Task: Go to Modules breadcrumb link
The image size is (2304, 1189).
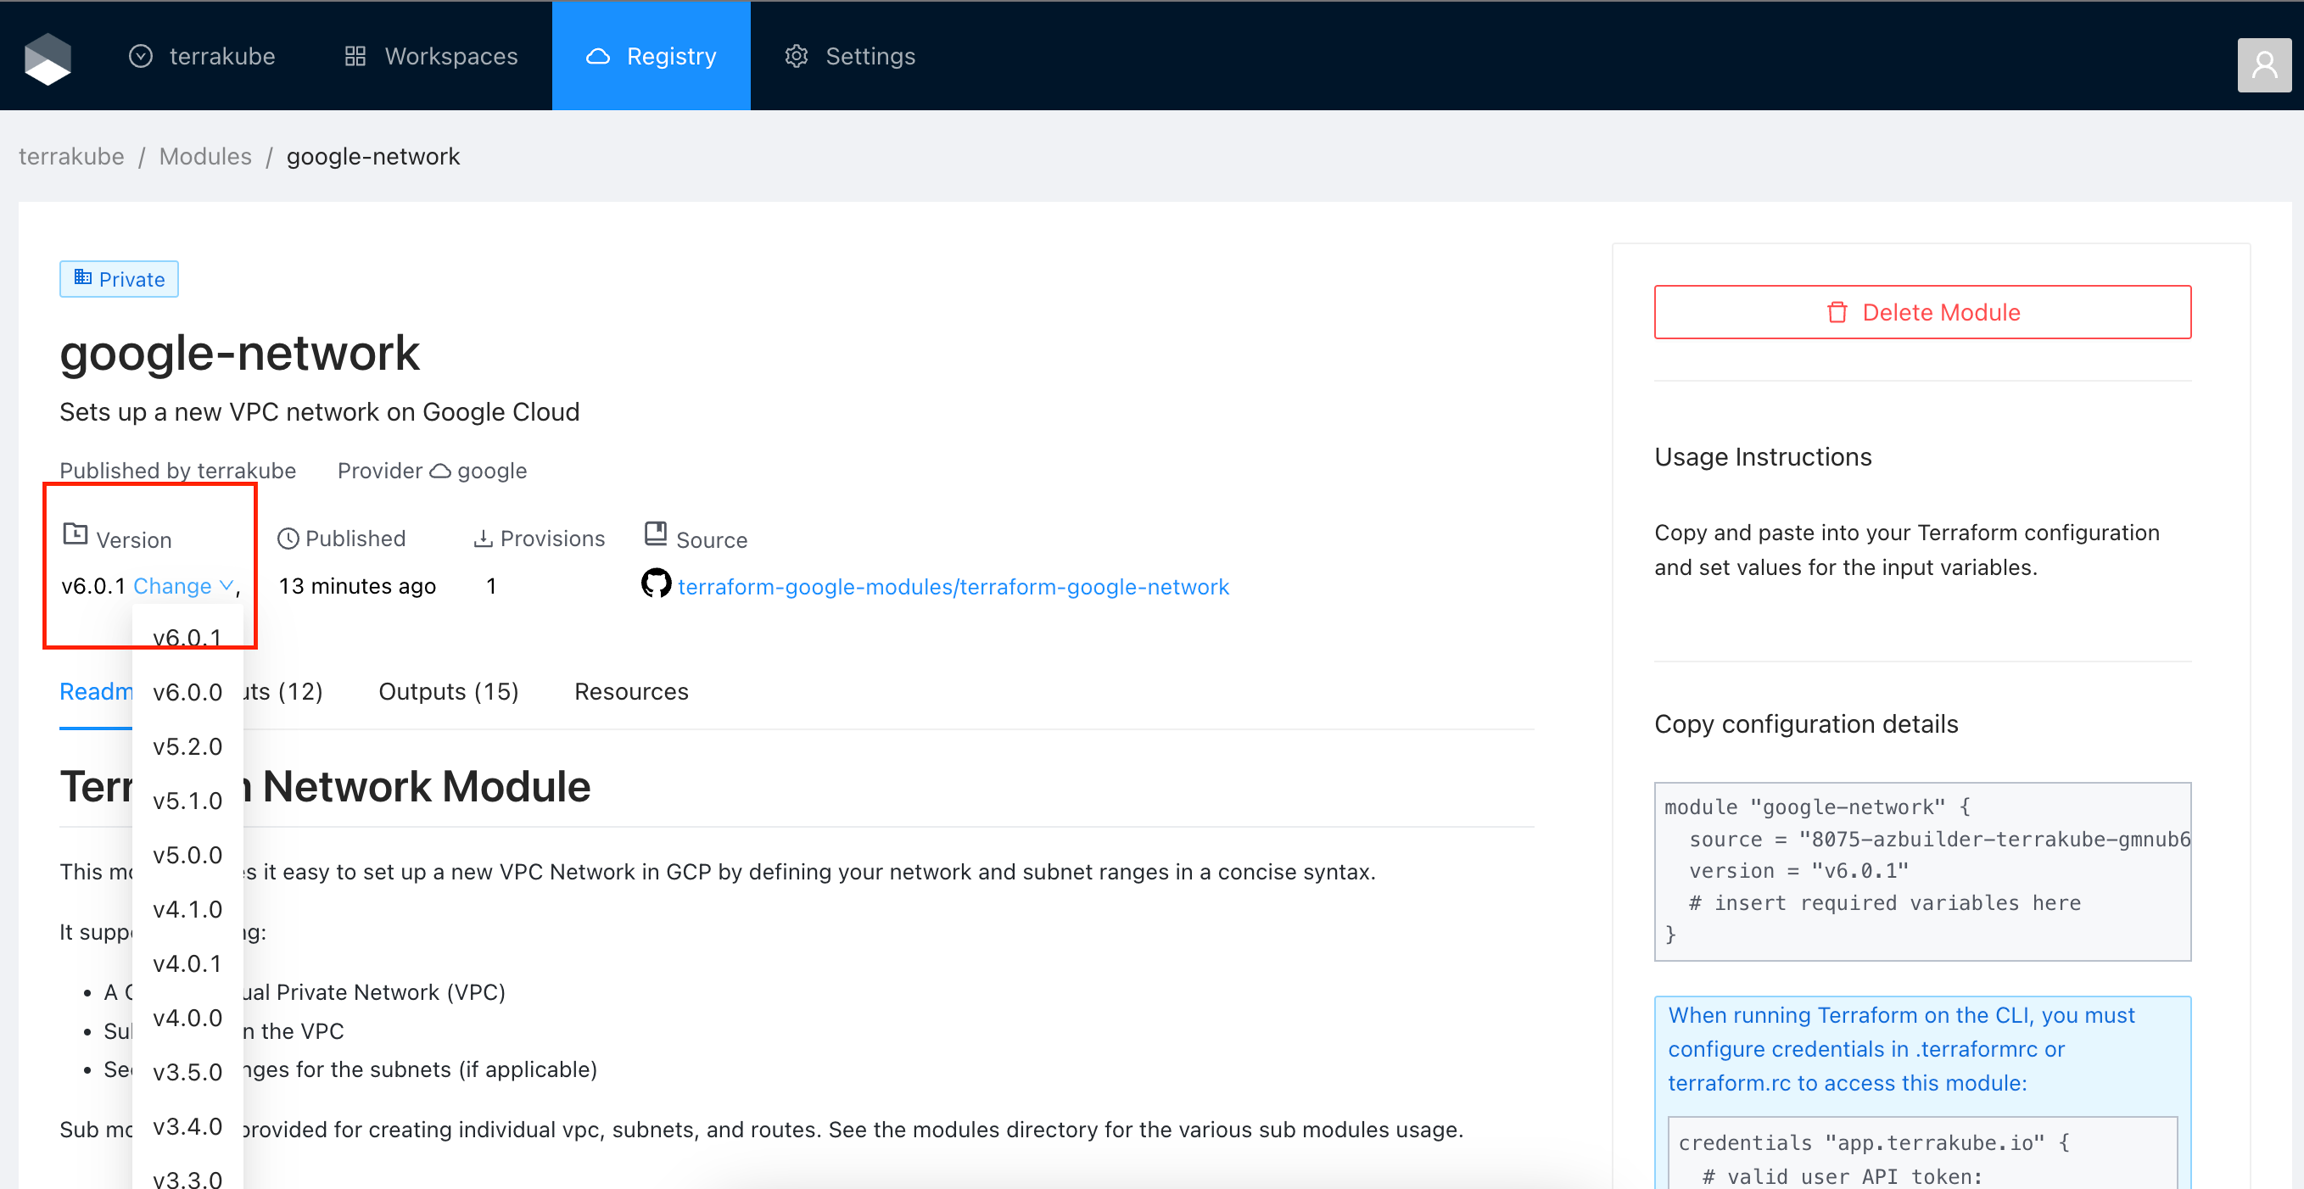Action: 205,156
